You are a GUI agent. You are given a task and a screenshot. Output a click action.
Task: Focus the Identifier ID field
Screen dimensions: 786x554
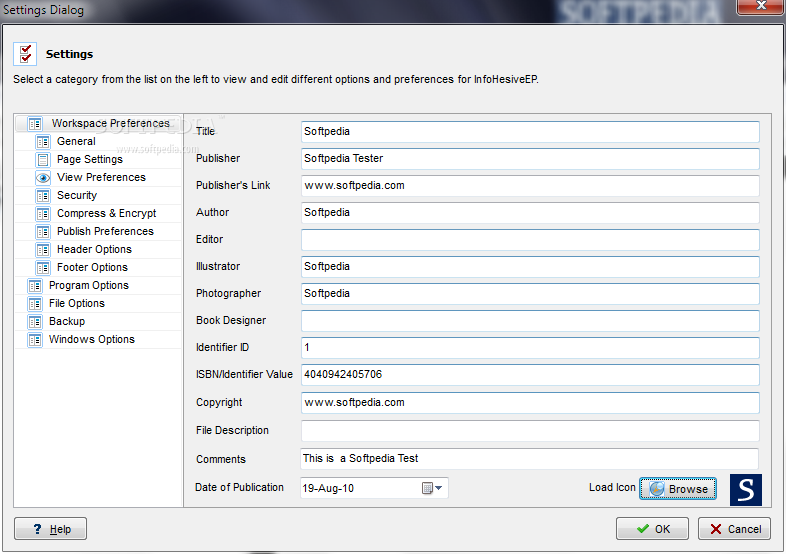pyautogui.click(x=530, y=348)
